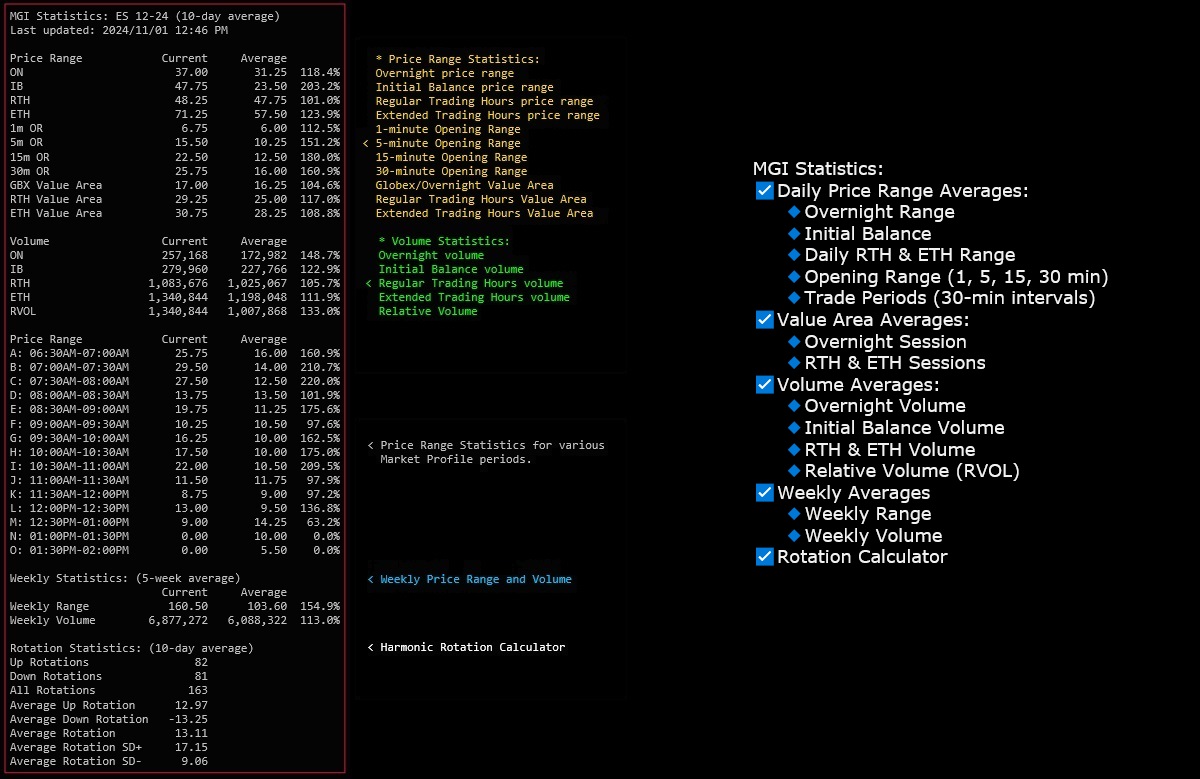Viewport: 1200px width, 779px height.
Task: Click the 'GBX Value Area' row label
Action: [x=56, y=185]
